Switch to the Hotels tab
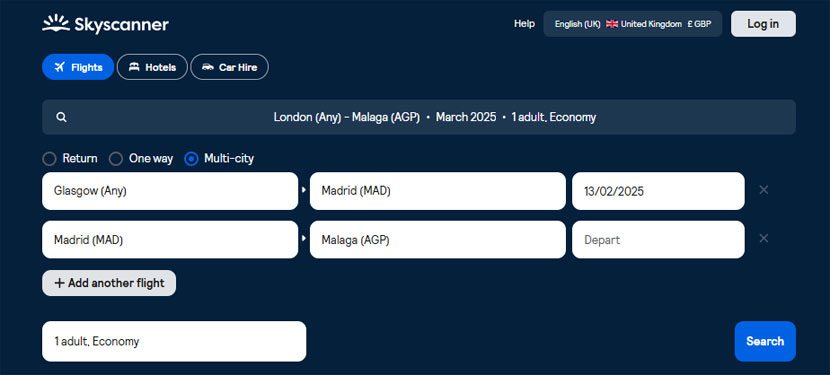The width and height of the screenshot is (830, 375). tap(152, 67)
